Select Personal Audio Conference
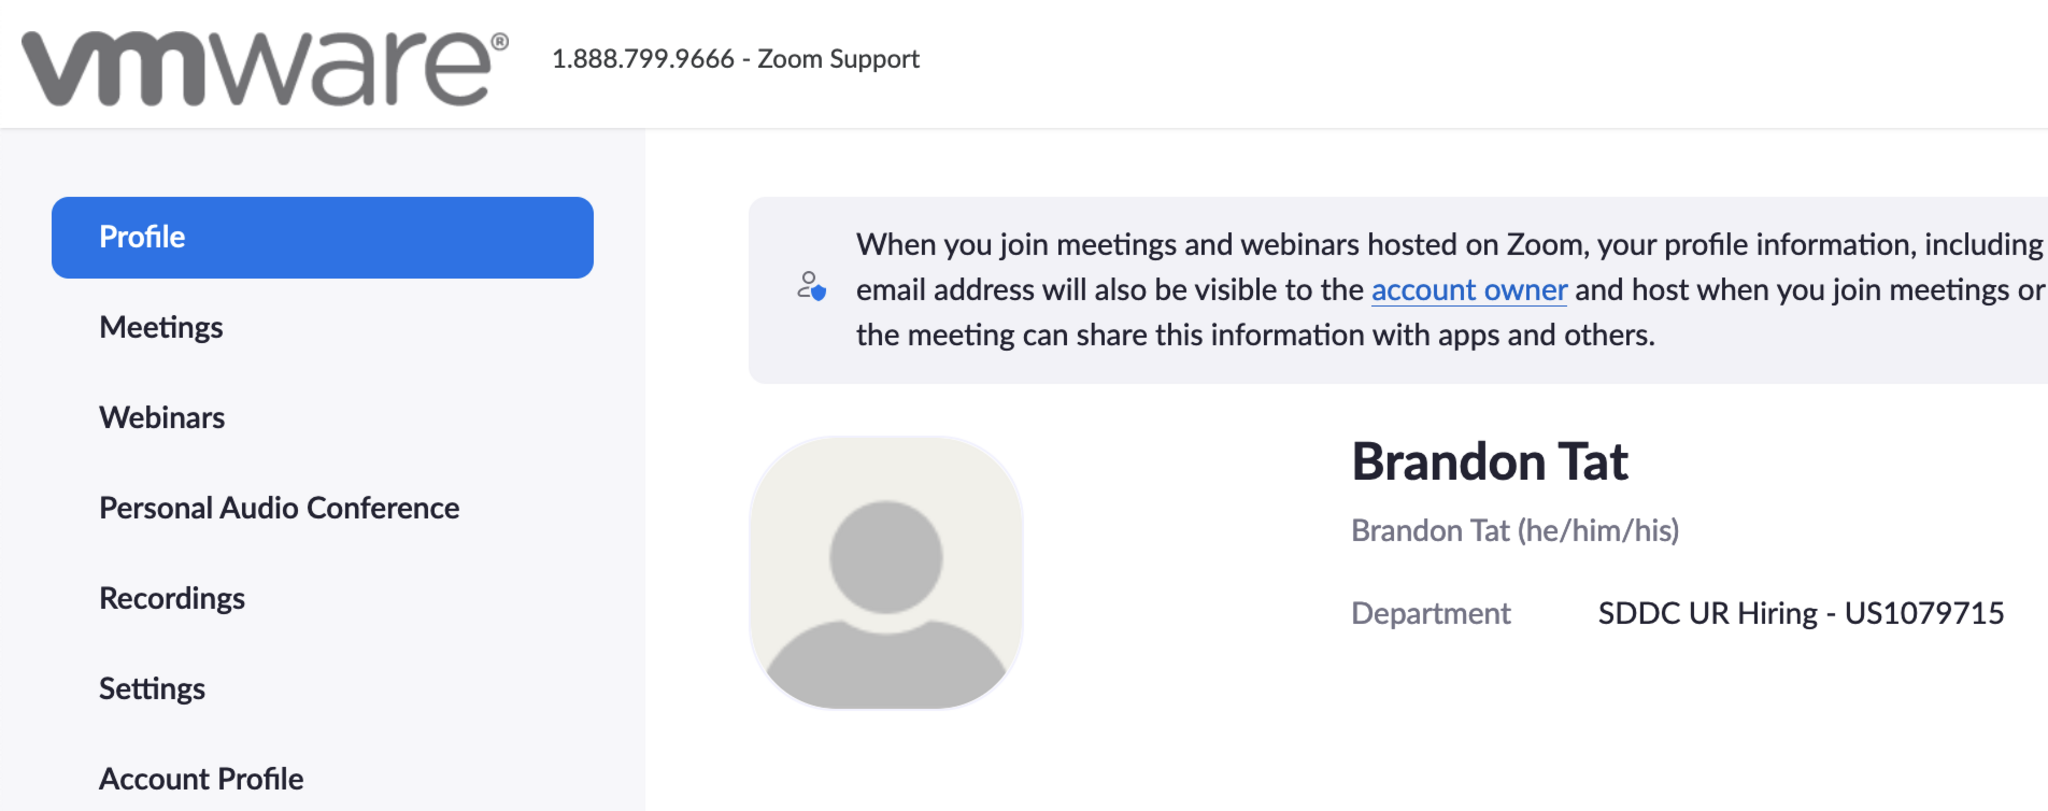The height and width of the screenshot is (811, 2048). (x=279, y=508)
